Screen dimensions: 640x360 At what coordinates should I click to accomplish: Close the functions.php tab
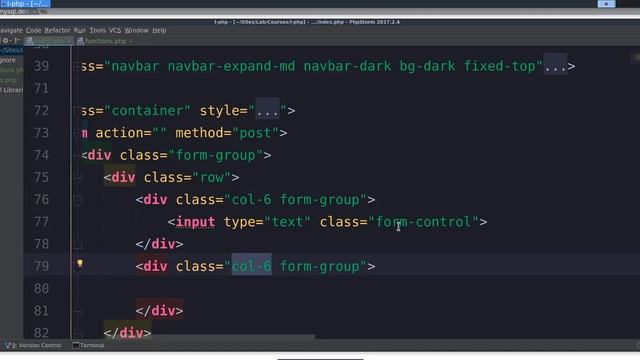[131, 41]
